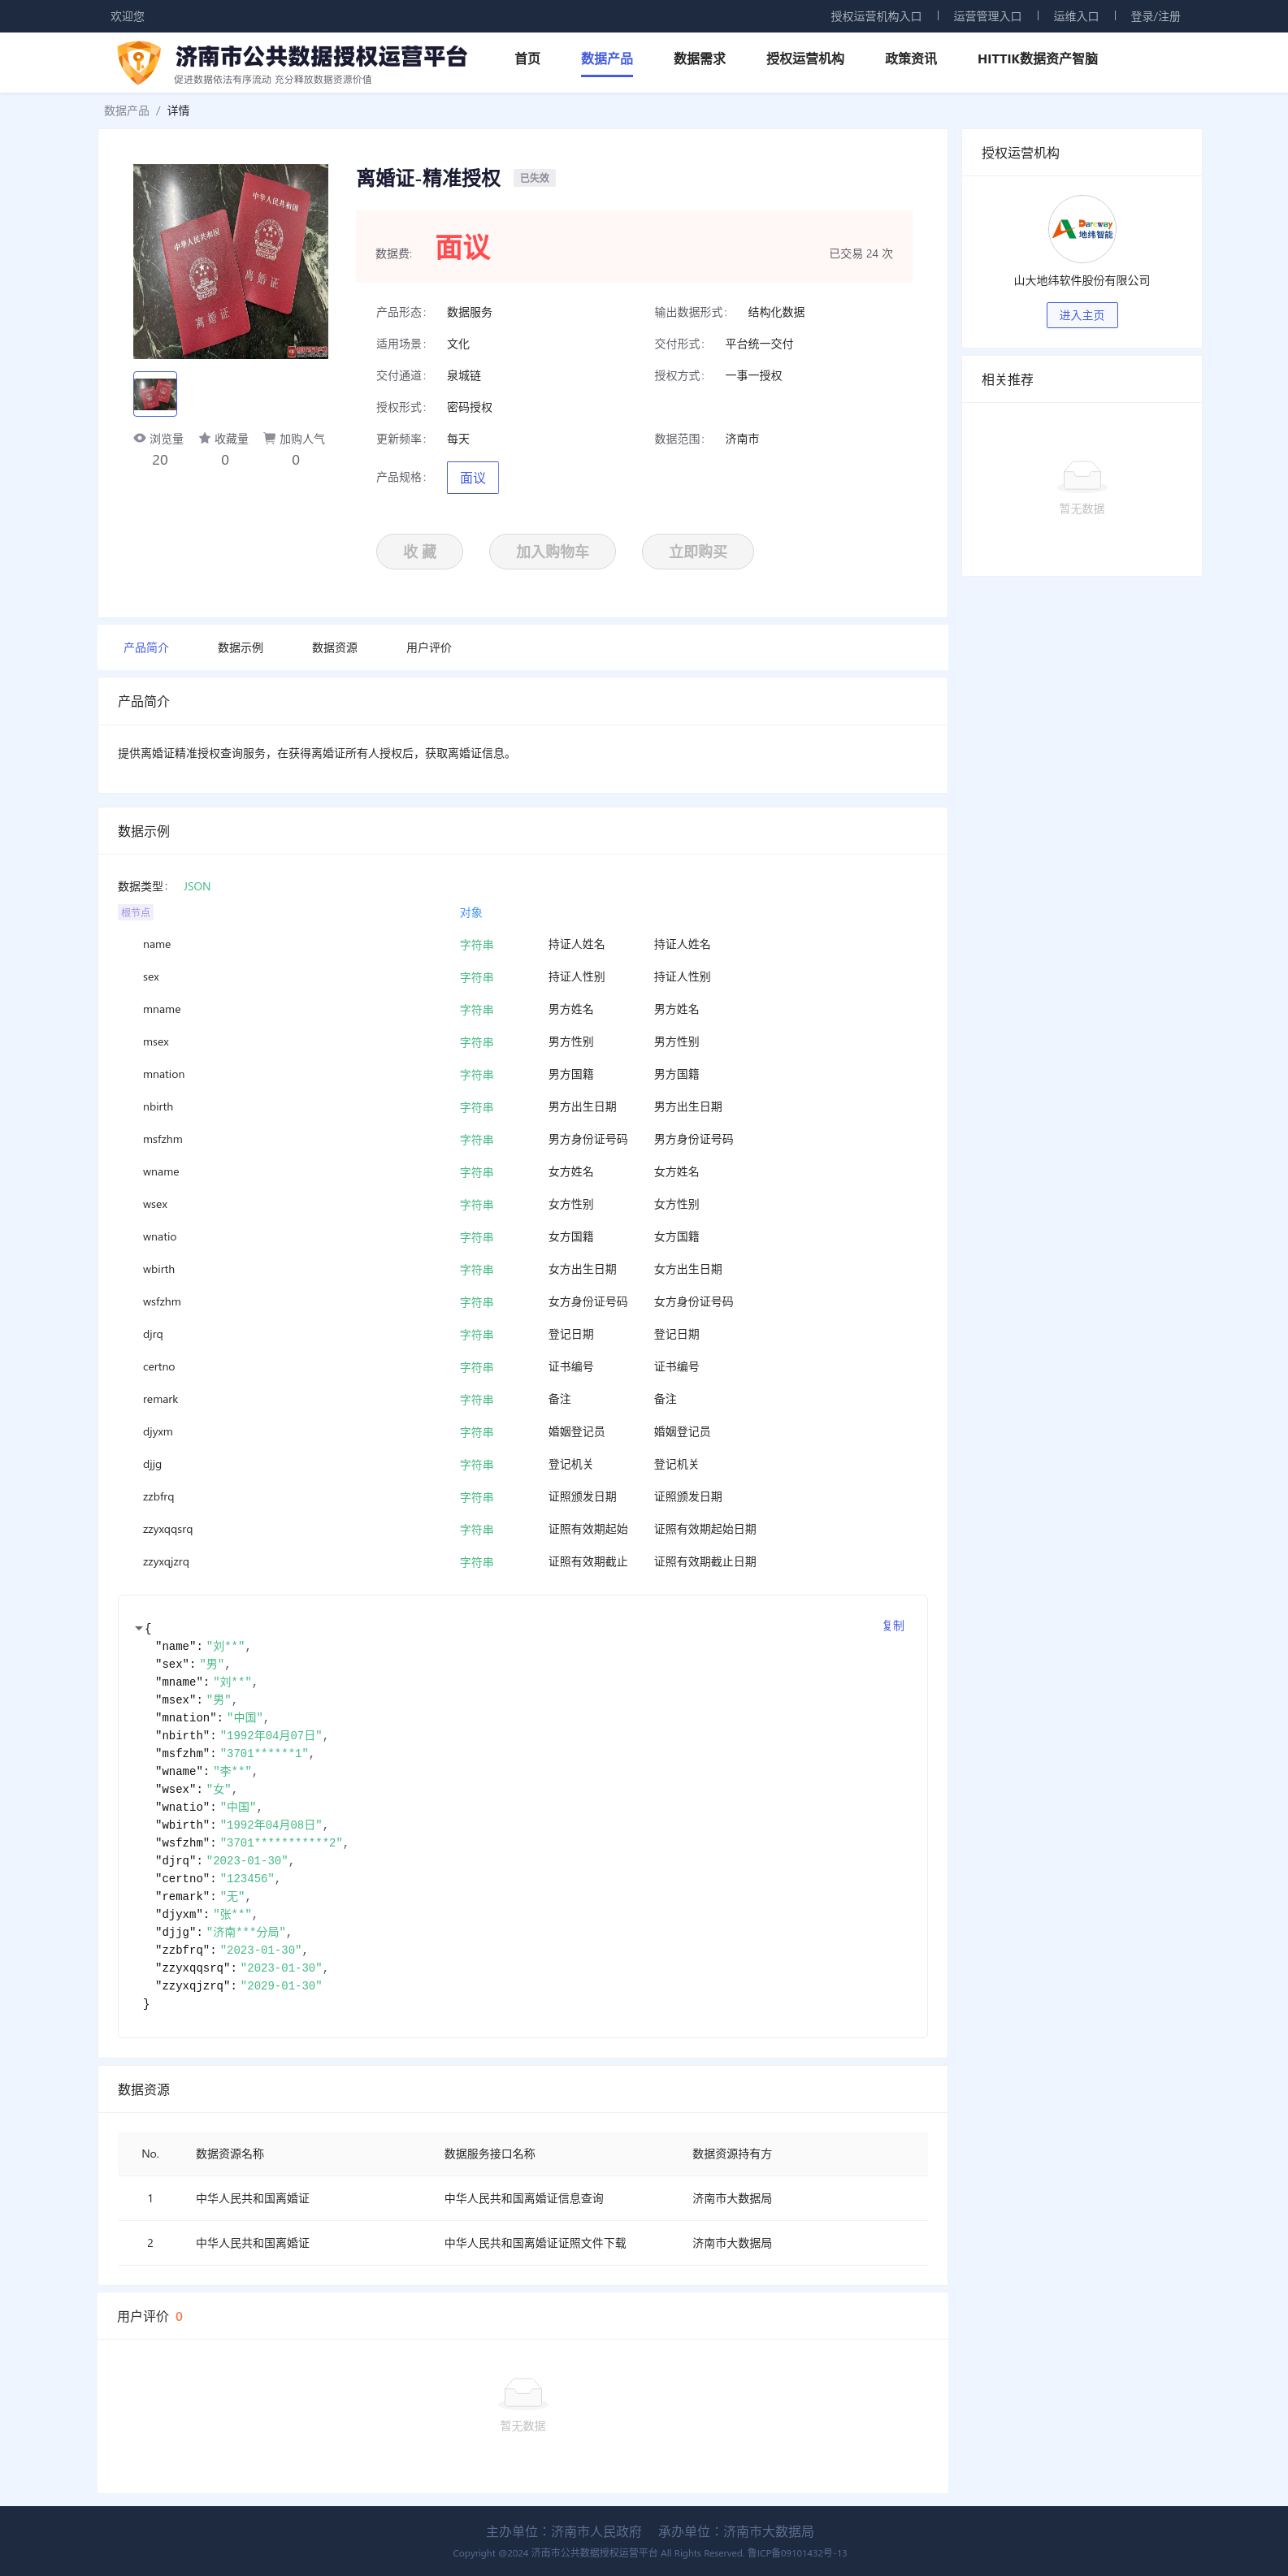Viewport: 1288px width, 2576px height.
Task: Click the platform shield logo icon
Action: pos(138,62)
